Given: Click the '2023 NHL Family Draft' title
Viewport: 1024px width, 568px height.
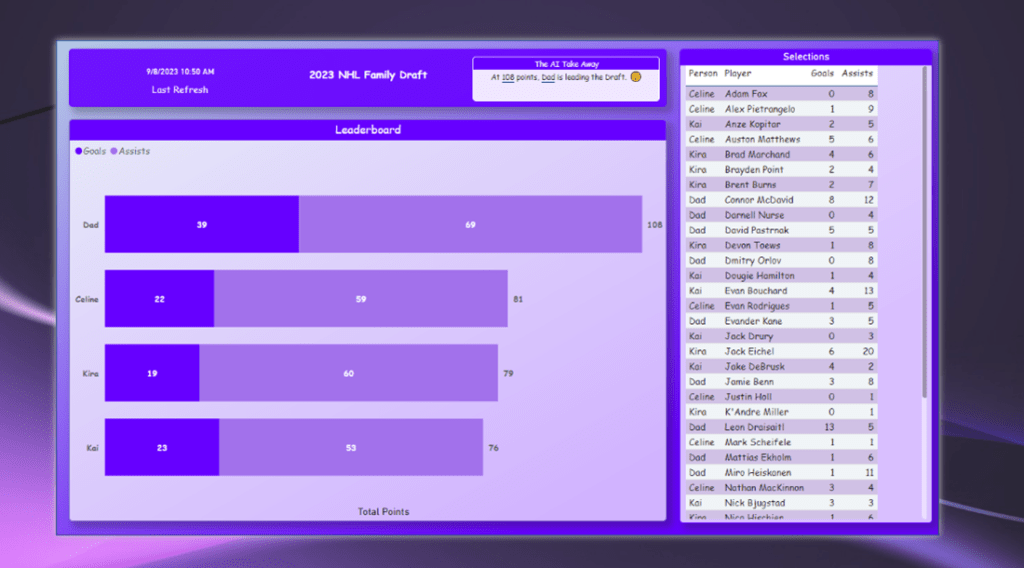Looking at the screenshot, I should point(368,75).
